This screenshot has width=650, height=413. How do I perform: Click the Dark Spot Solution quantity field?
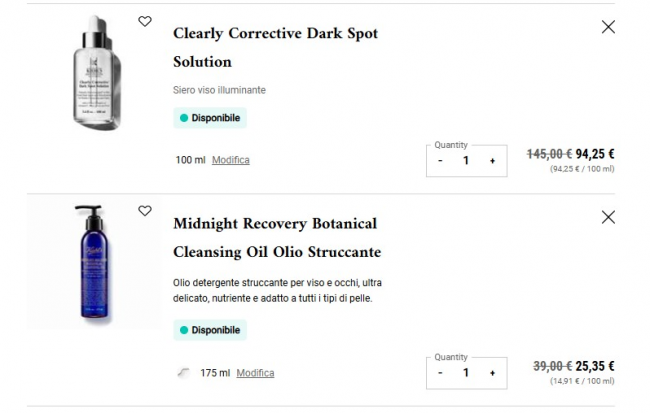(x=466, y=161)
